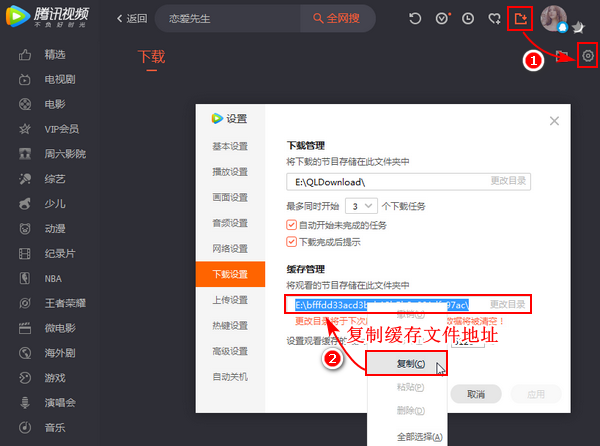Screen dimensions: 600x446
Task: Open watch history clock icon
Action: click(468, 18)
